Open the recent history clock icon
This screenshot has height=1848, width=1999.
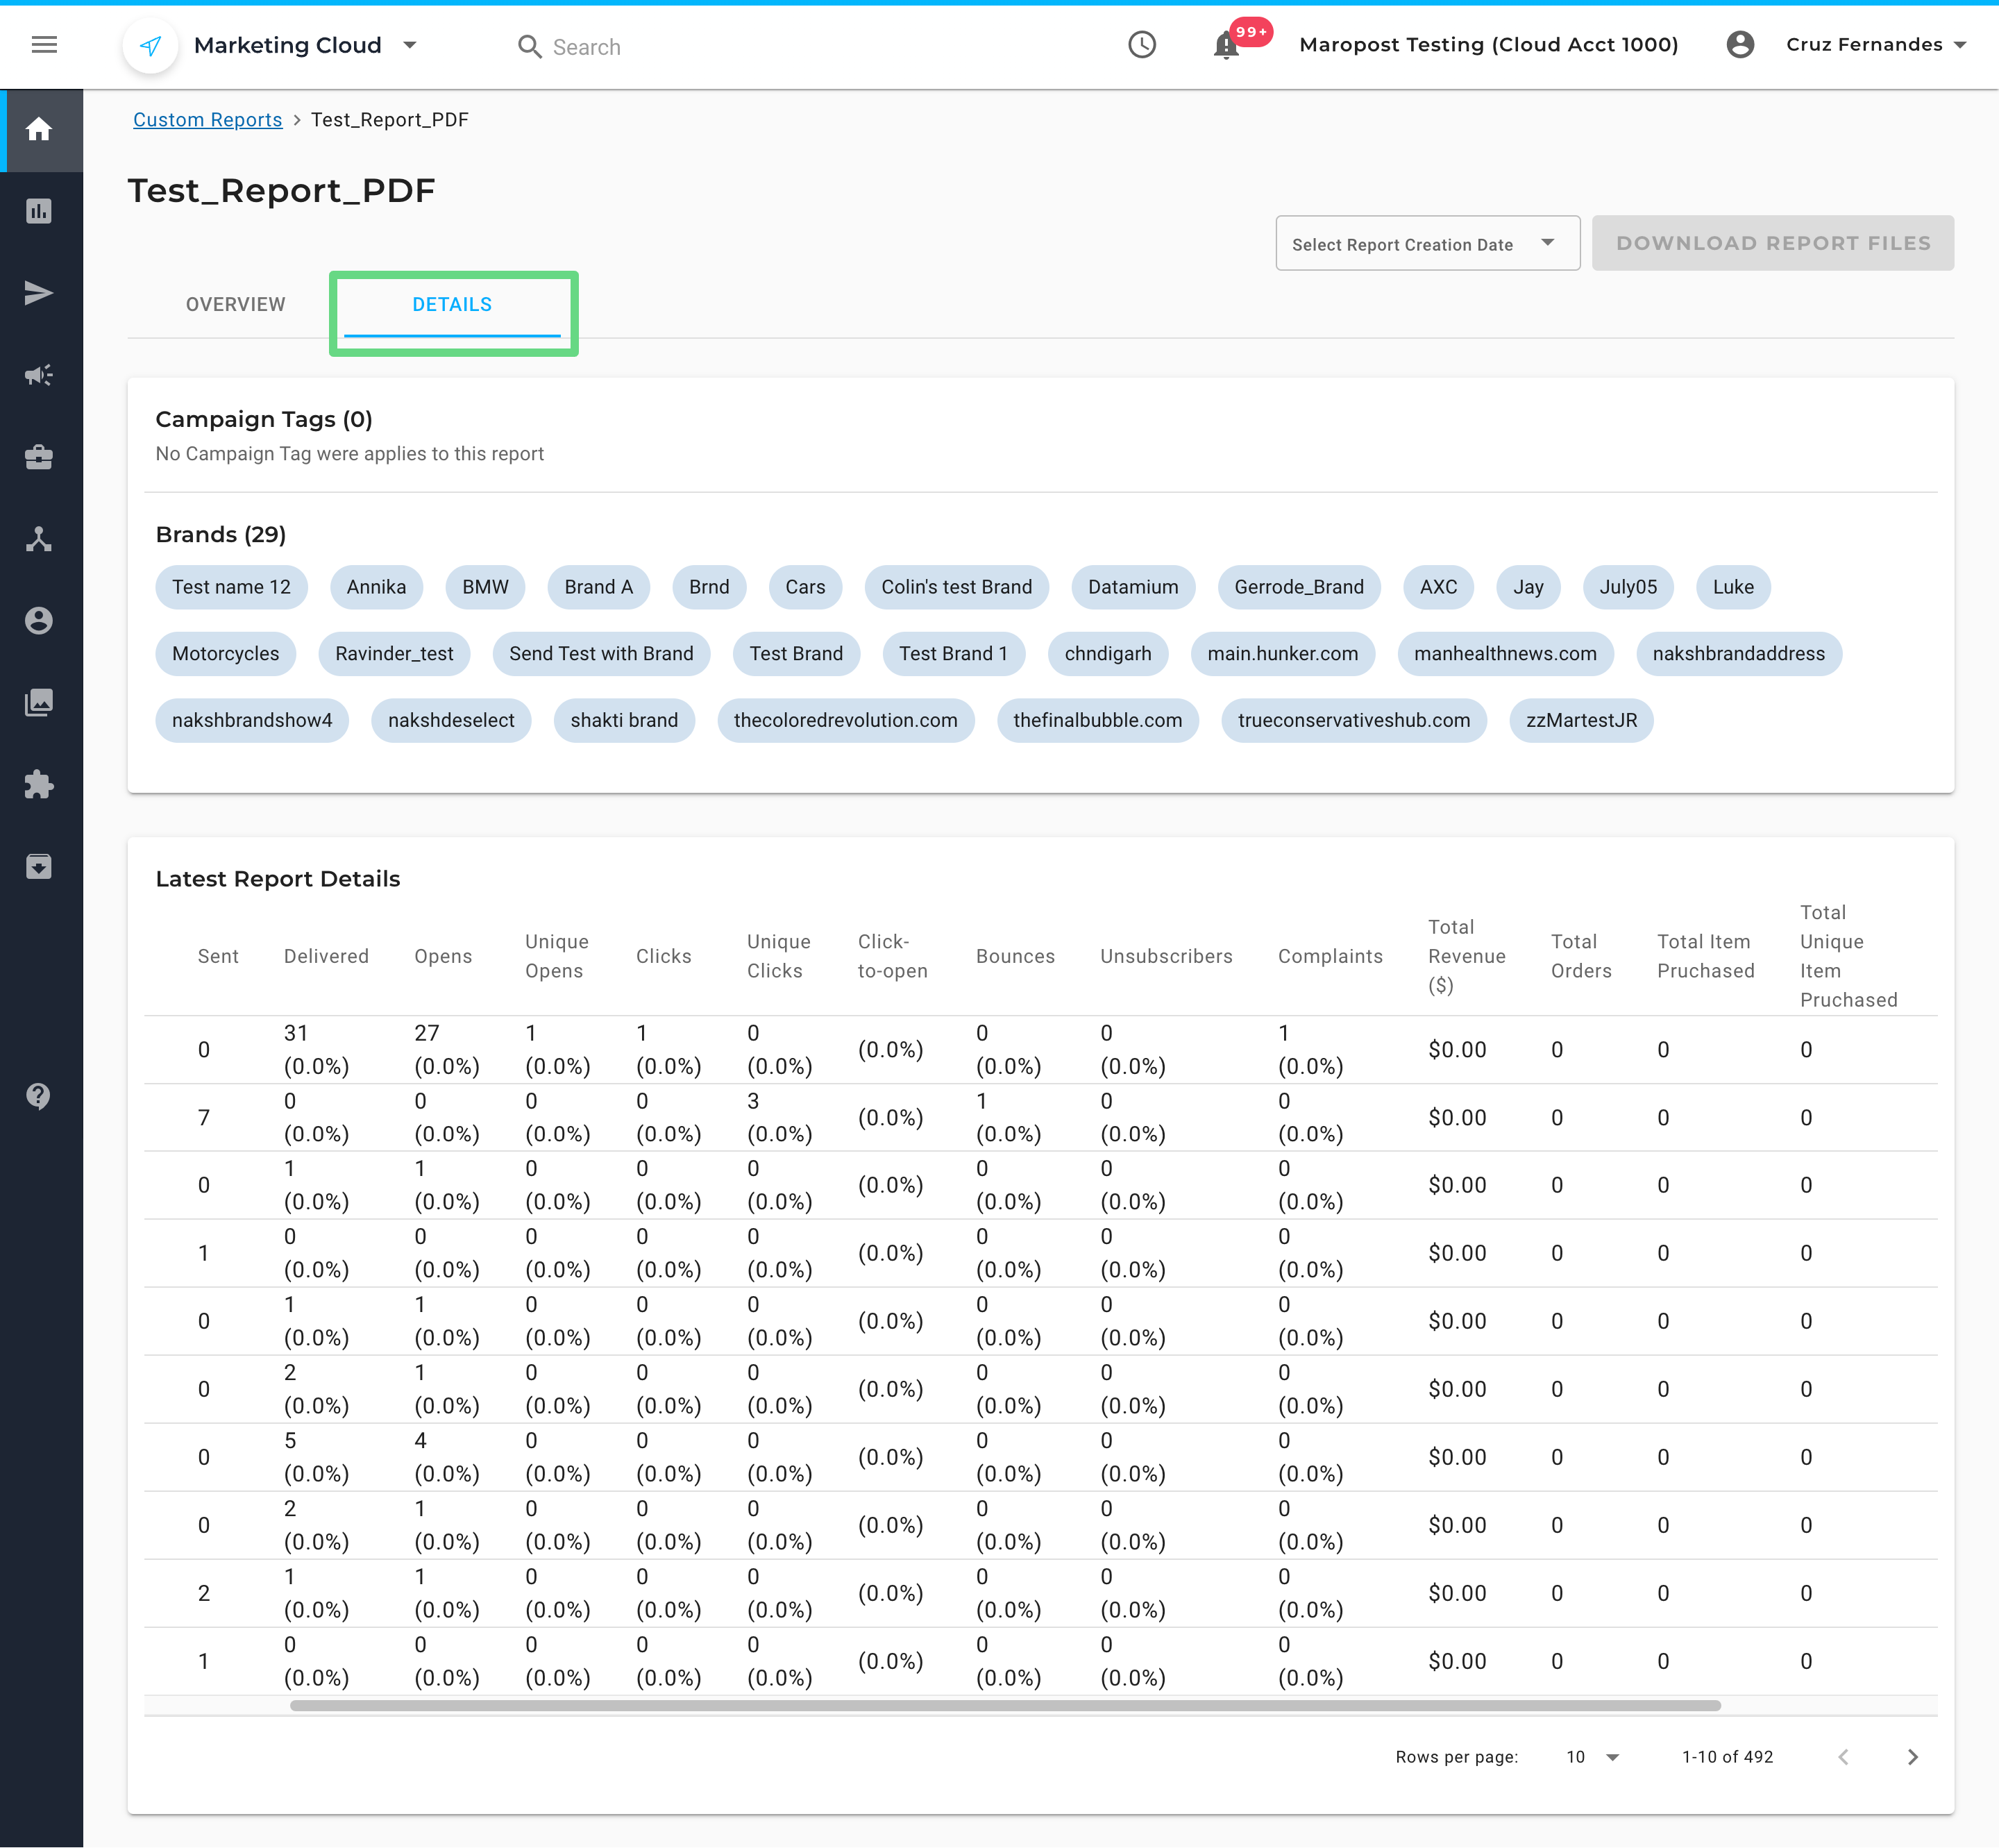click(x=1141, y=45)
